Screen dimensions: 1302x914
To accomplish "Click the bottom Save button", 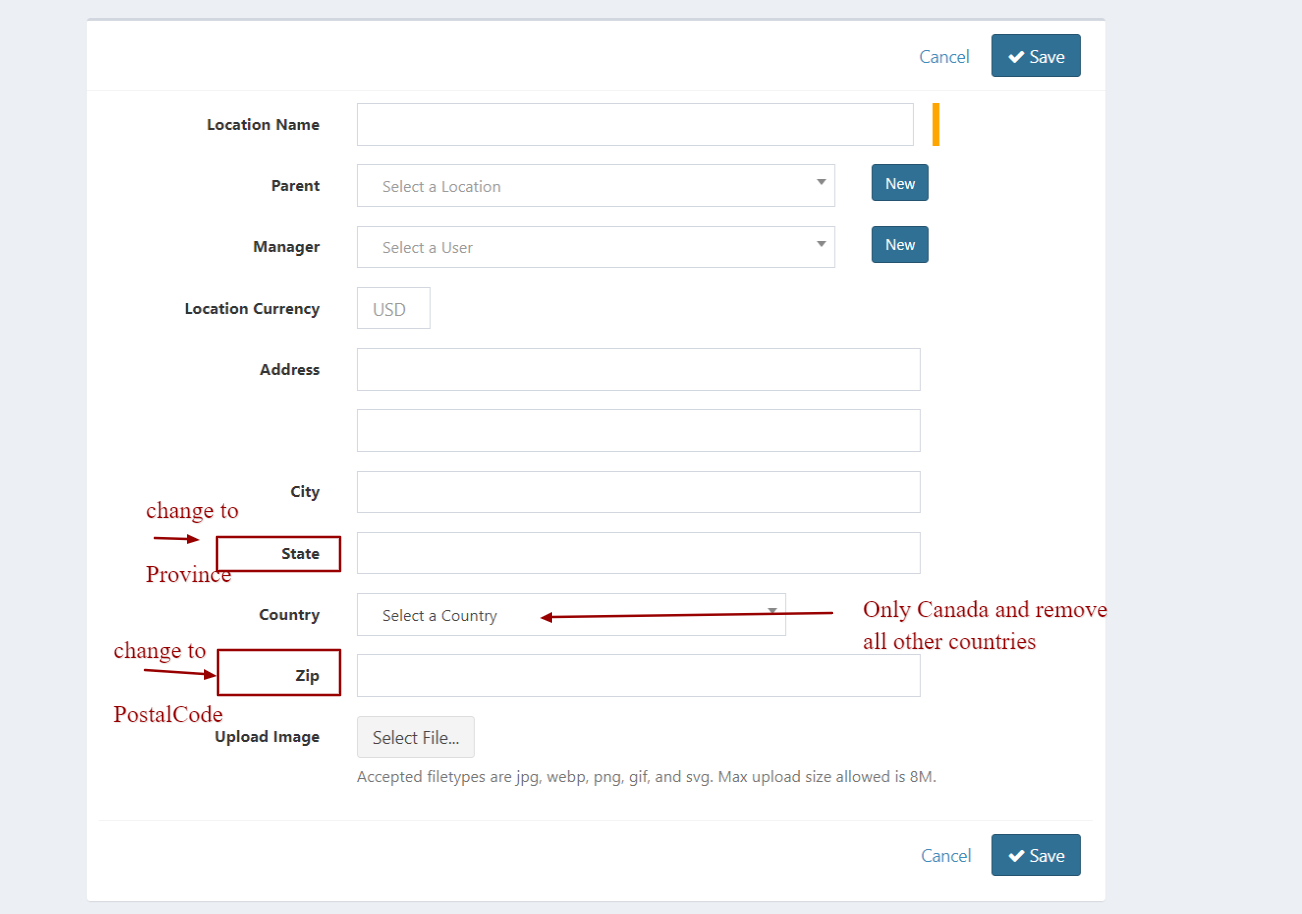I will coord(1036,855).
